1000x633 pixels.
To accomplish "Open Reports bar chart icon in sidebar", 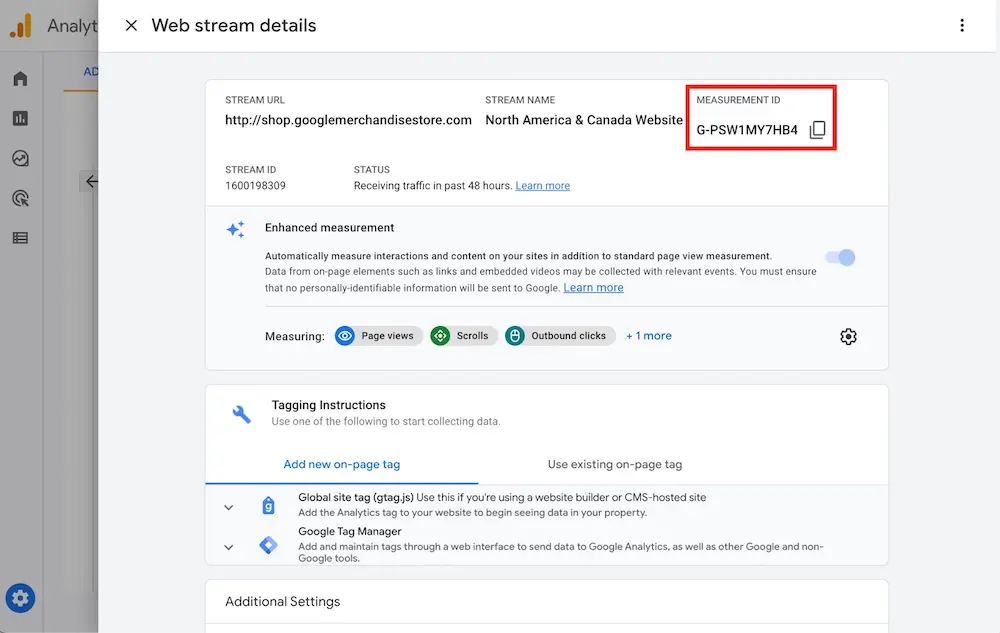I will [20, 119].
